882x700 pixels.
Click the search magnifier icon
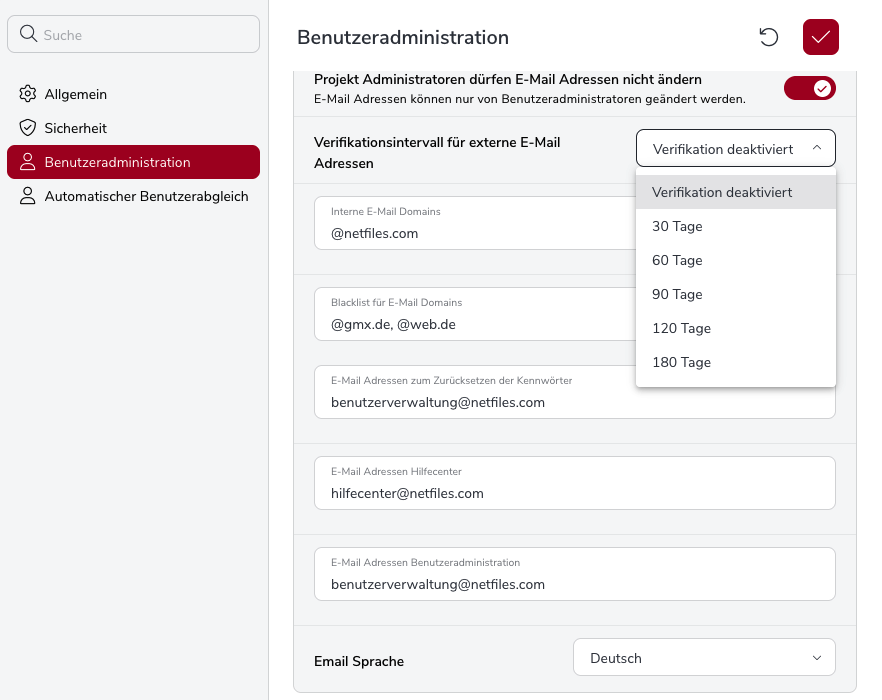[28, 35]
